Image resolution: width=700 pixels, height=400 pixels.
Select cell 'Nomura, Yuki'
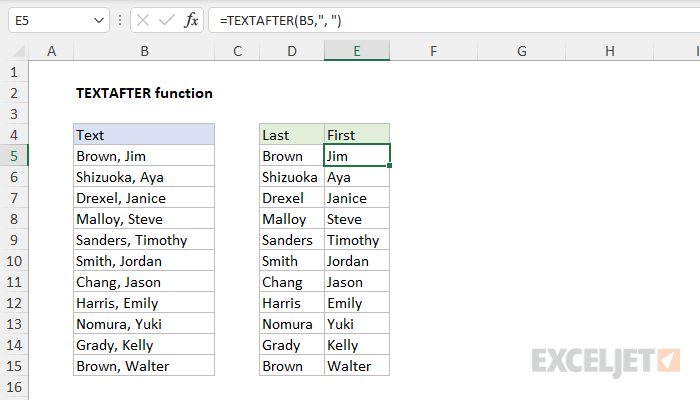(144, 324)
